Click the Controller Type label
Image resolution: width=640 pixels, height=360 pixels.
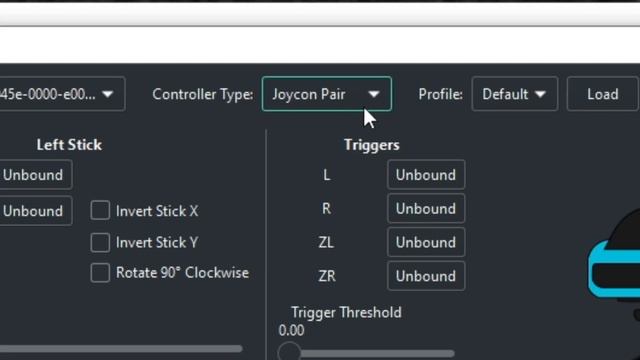coord(202,94)
